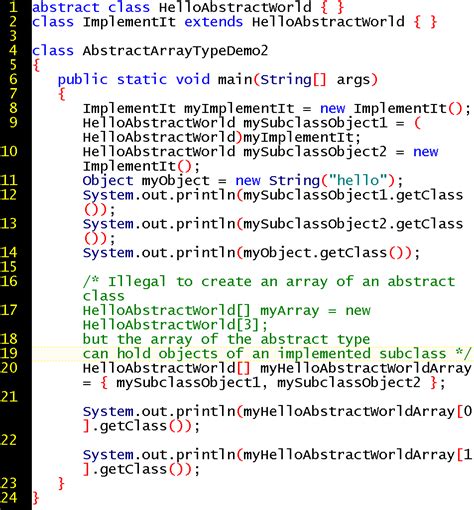Click 'args' parameter on line 6
Viewport: 474px width, 510px height.
point(353,80)
